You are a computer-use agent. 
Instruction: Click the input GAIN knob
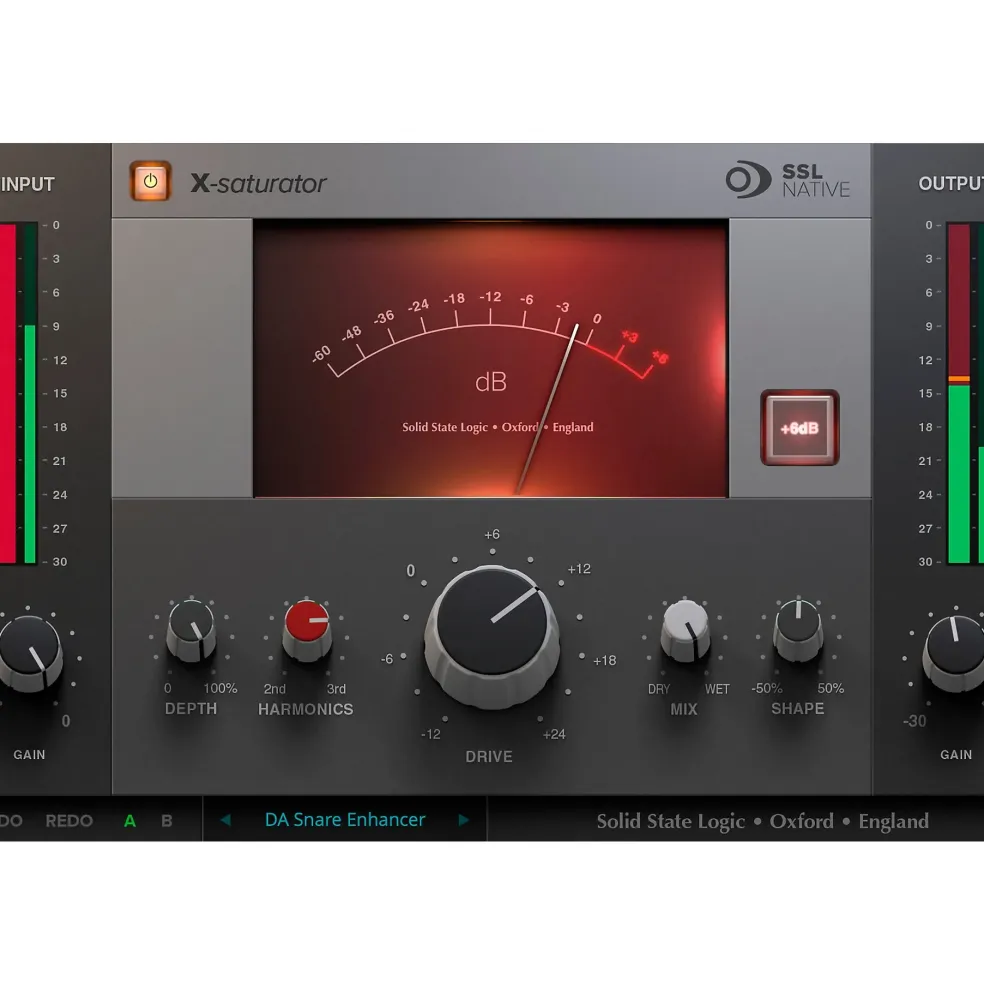pyautogui.click(x=28, y=653)
